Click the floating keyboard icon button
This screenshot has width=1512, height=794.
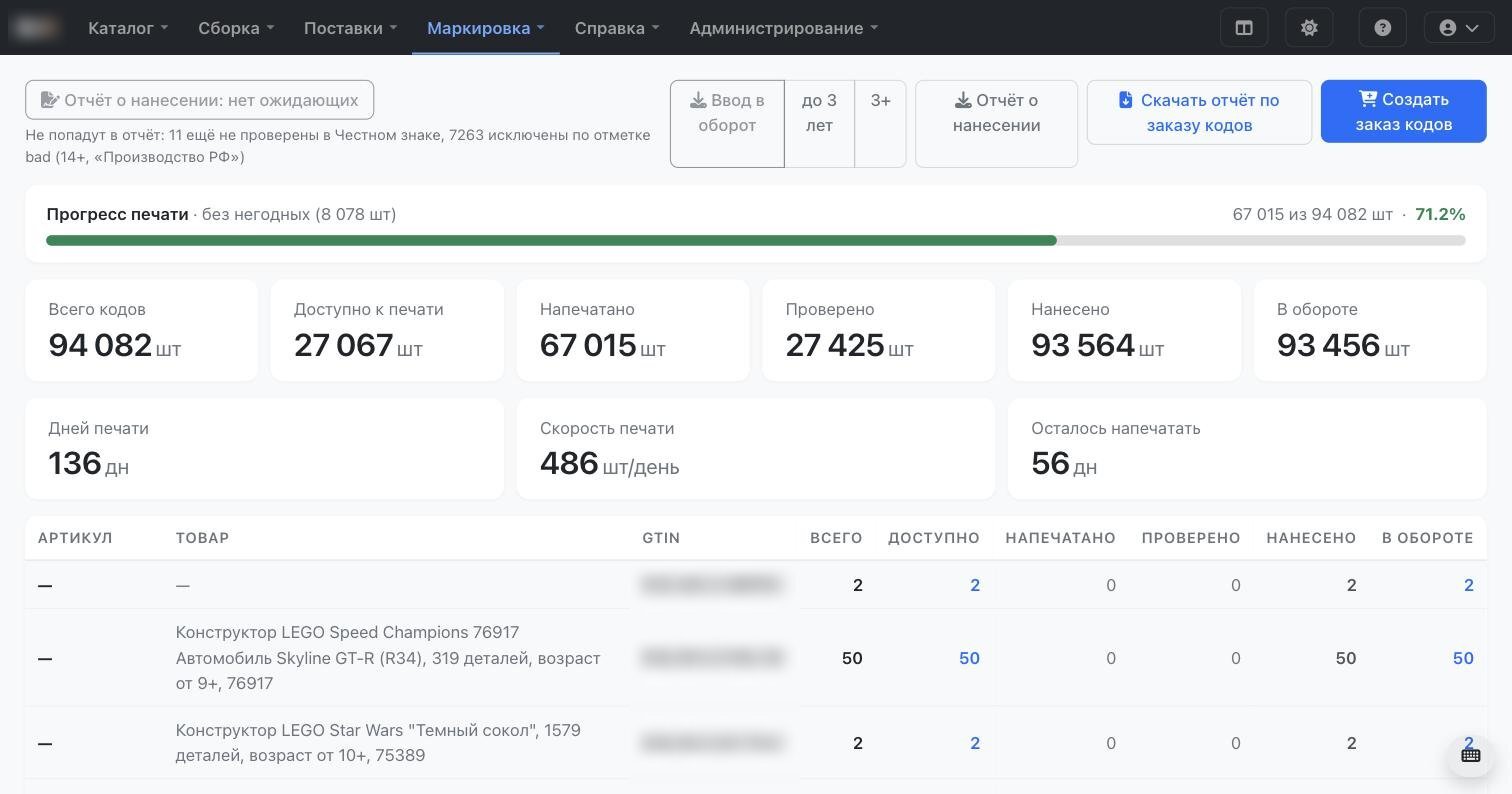pos(1470,755)
